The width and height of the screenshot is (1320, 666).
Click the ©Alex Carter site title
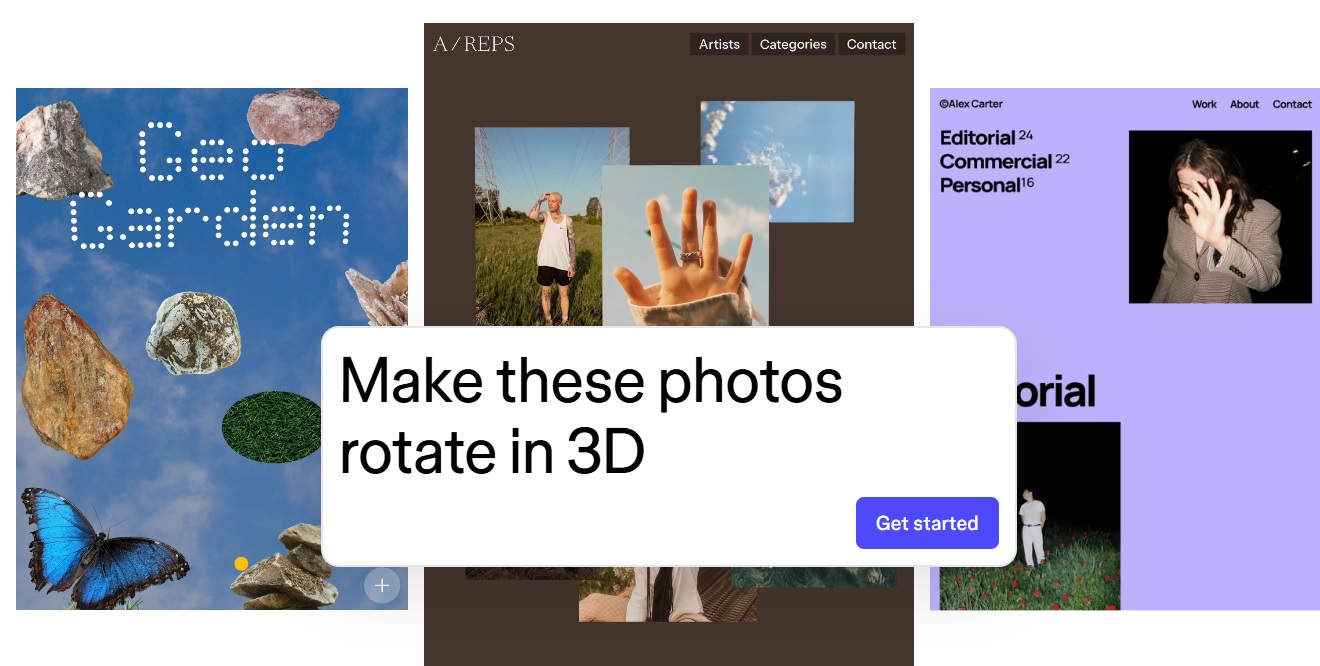tap(971, 104)
